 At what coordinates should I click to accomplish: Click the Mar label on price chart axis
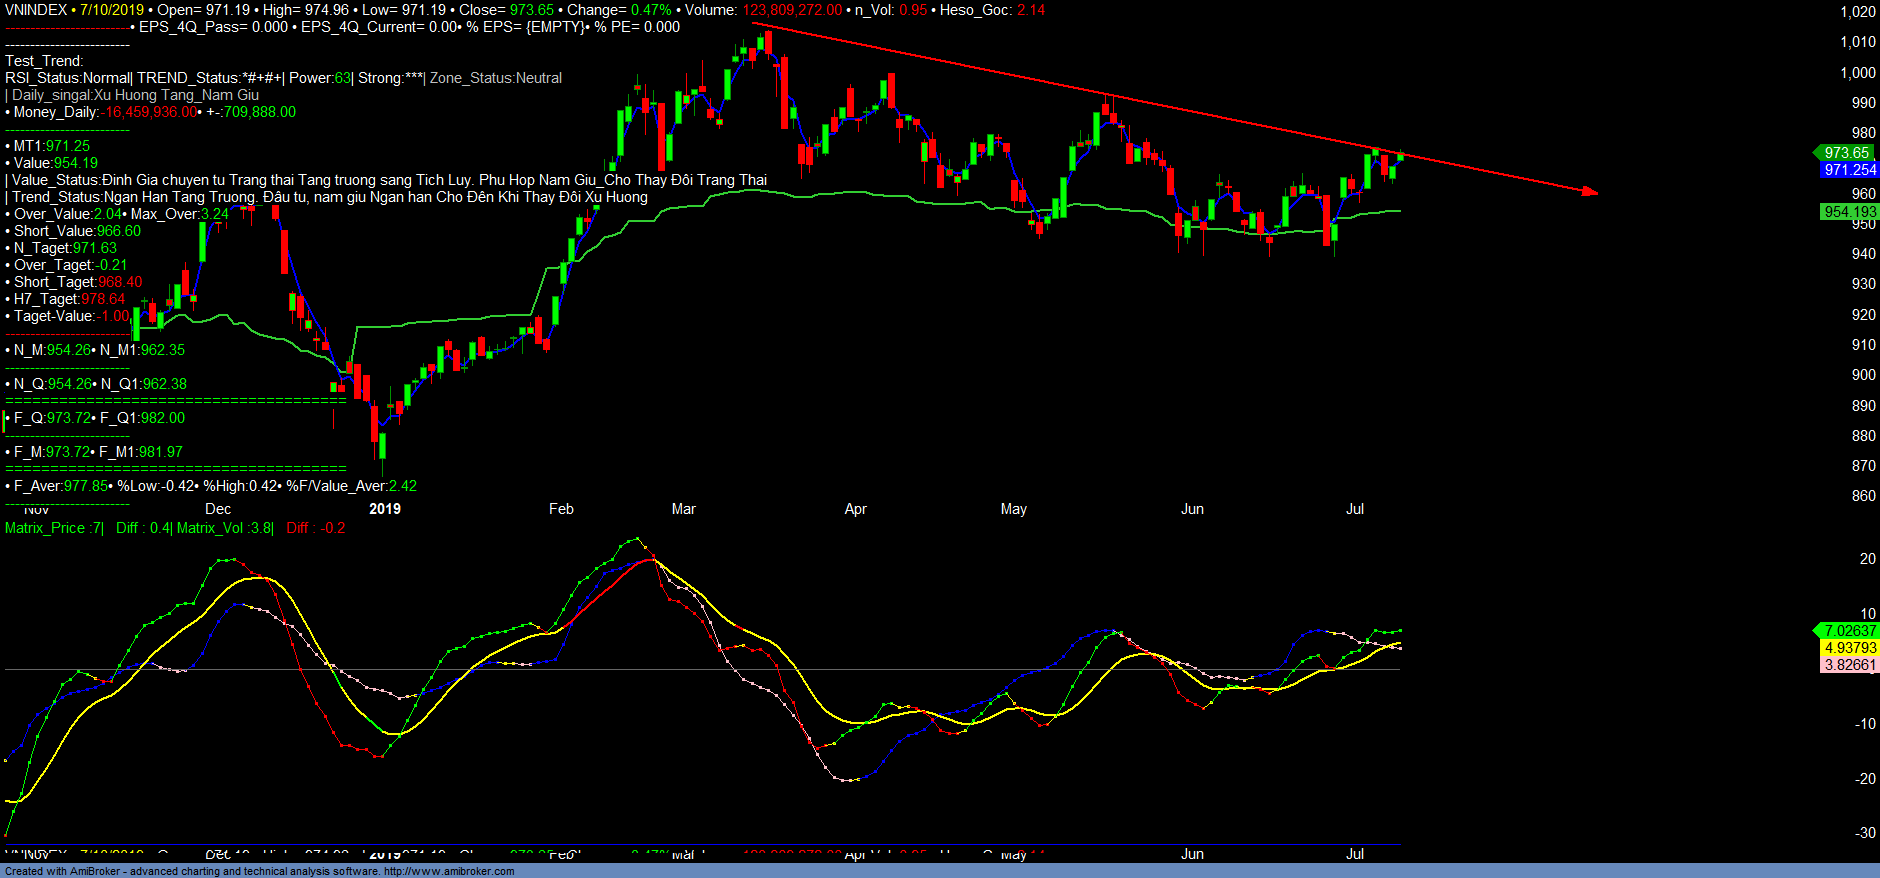[683, 509]
